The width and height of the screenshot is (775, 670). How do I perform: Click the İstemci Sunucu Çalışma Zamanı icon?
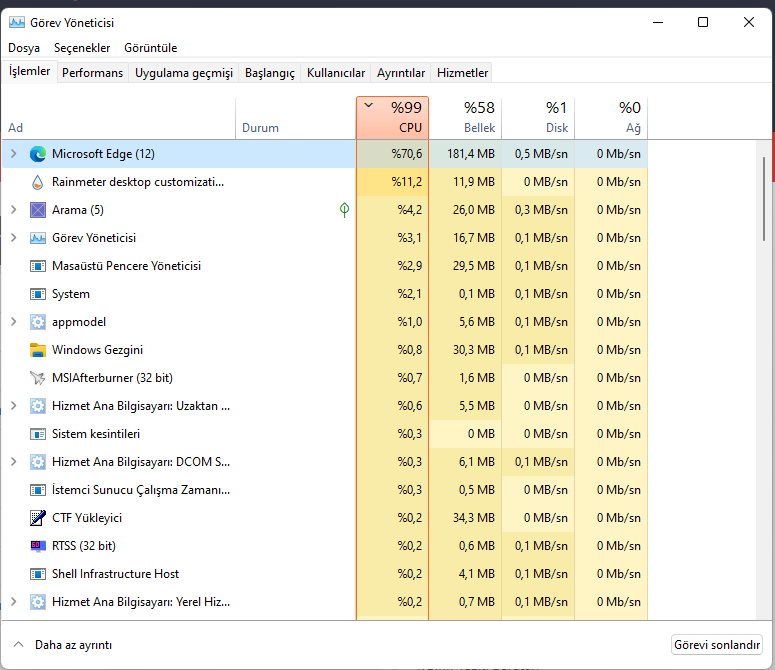point(38,490)
